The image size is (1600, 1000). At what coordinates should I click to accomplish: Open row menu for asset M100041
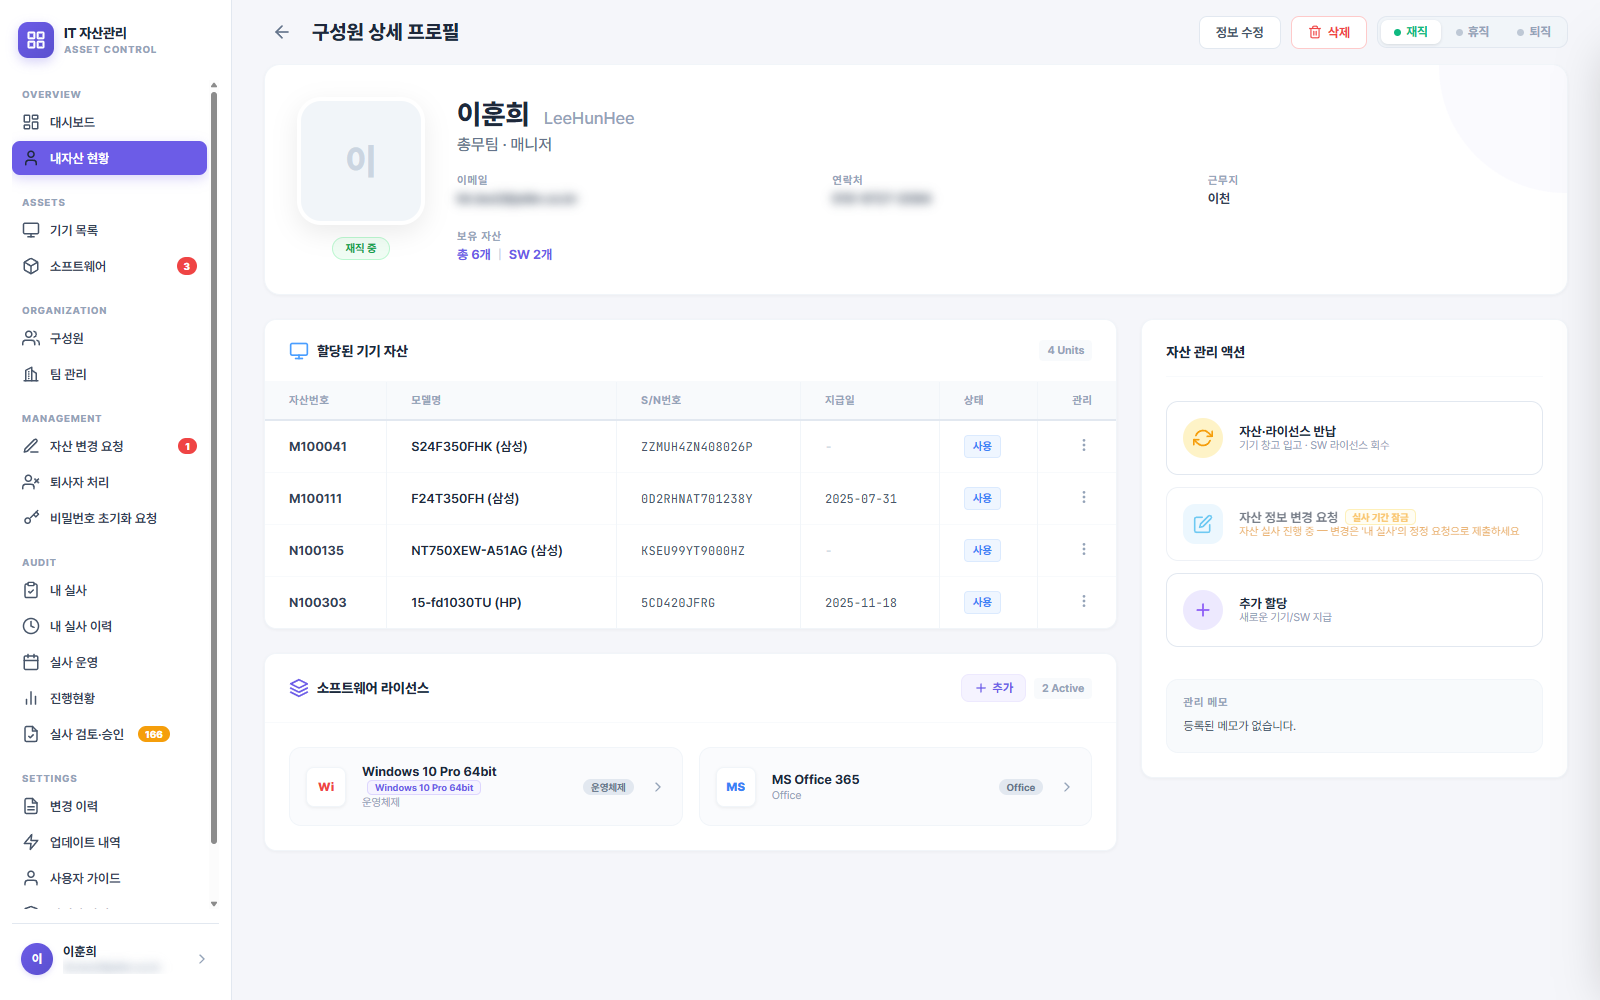coord(1083,446)
